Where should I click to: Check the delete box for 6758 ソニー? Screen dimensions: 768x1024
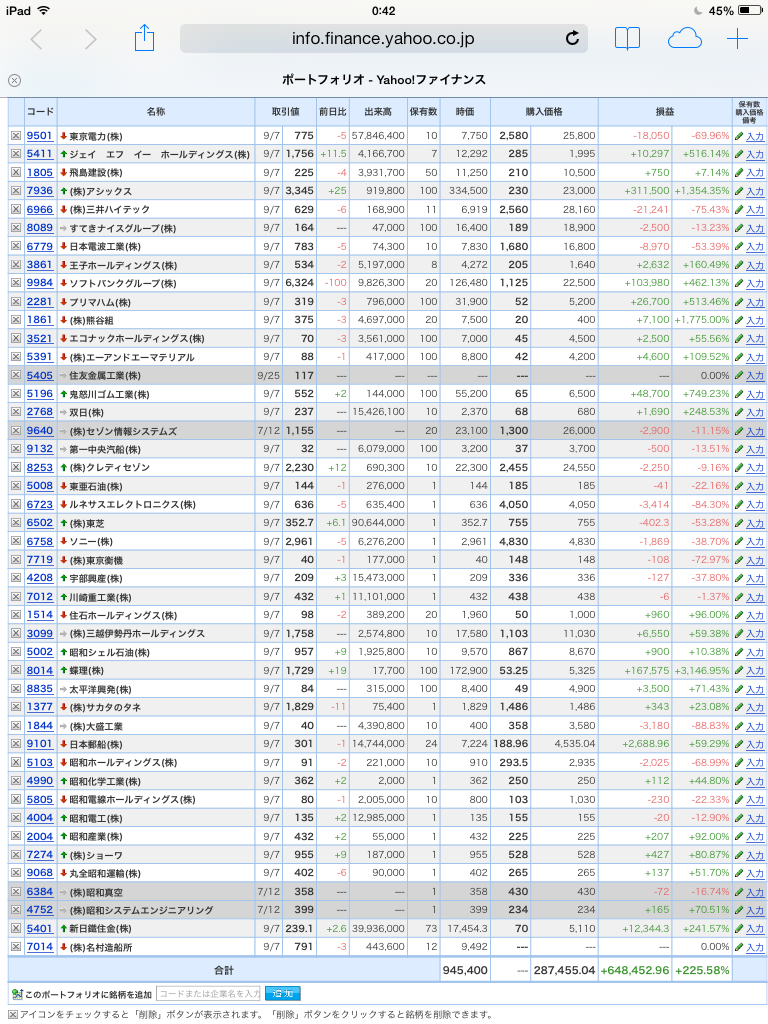coord(15,541)
